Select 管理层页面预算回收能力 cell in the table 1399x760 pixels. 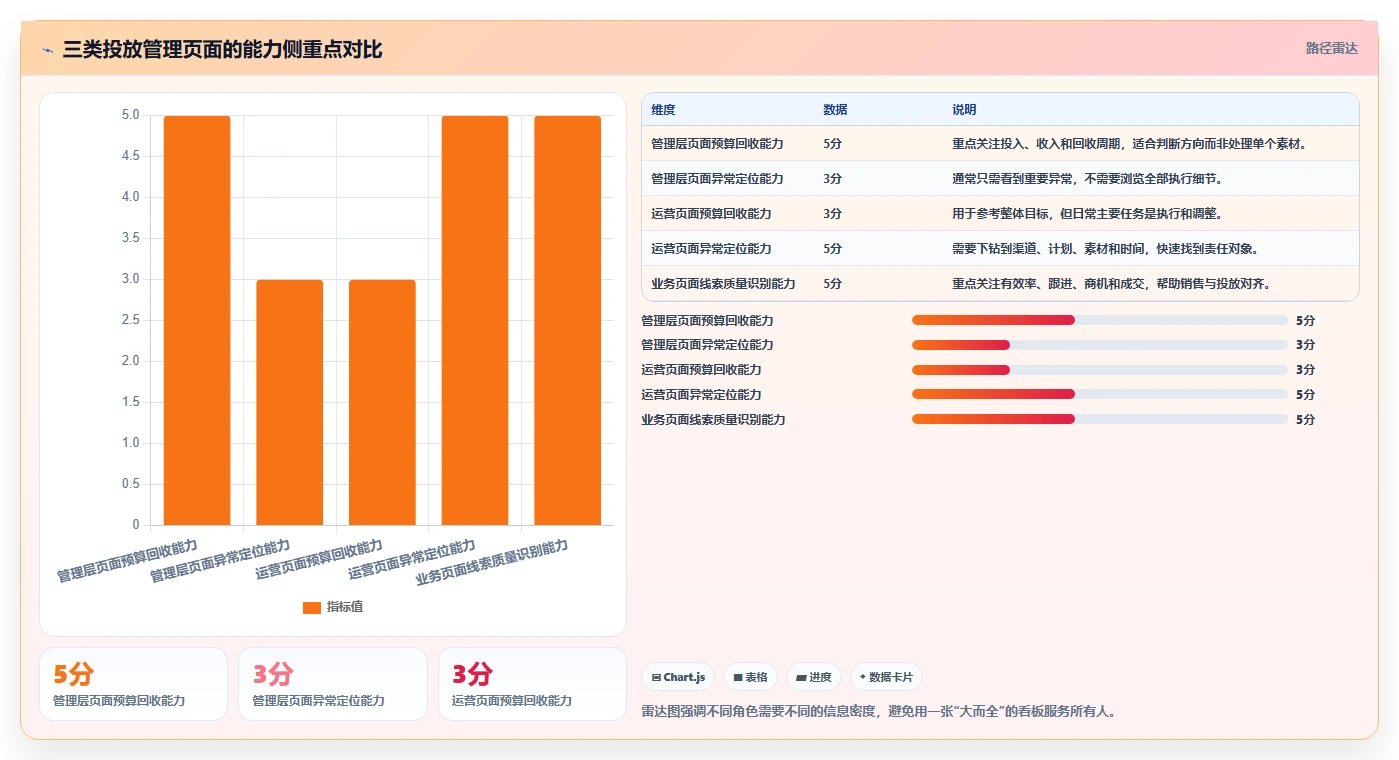coord(717,144)
